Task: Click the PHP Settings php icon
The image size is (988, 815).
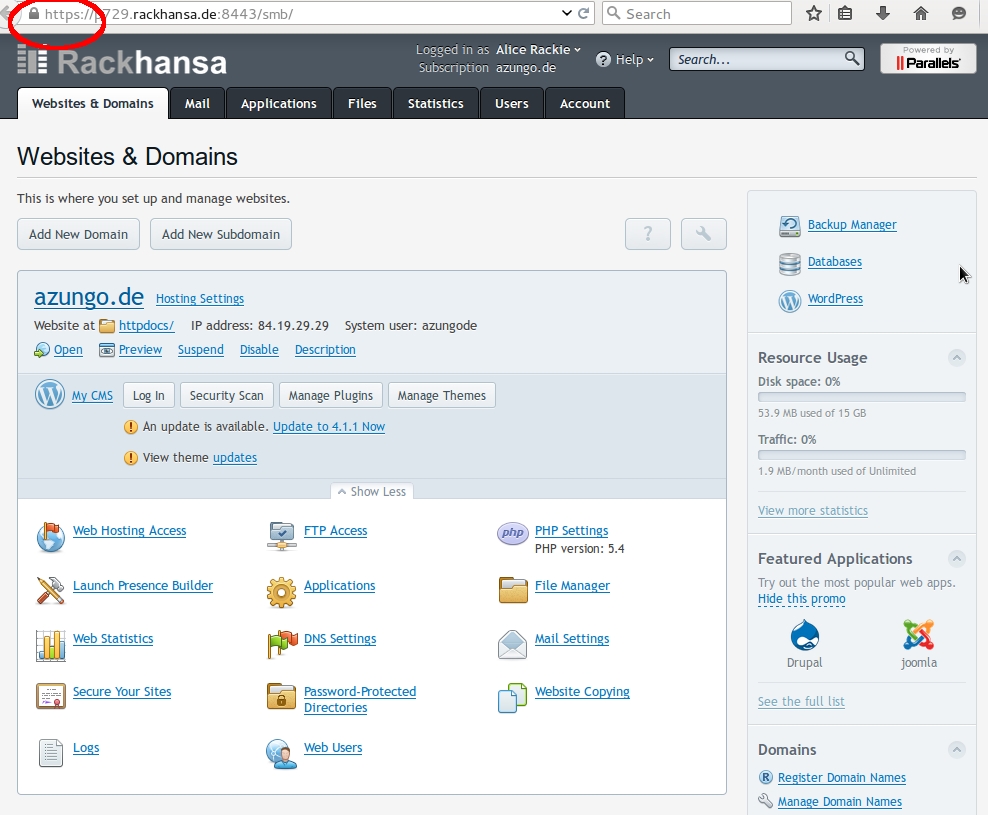Action: pyautogui.click(x=512, y=533)
